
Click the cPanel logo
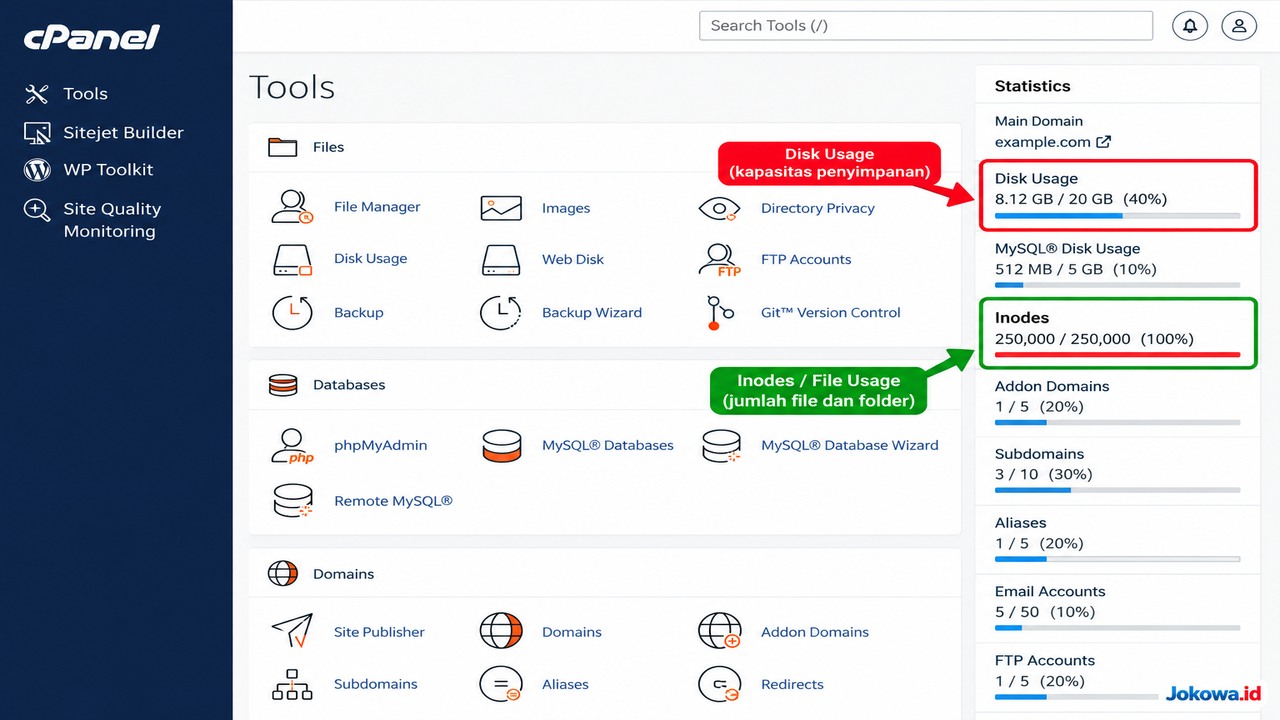point(91,37)
